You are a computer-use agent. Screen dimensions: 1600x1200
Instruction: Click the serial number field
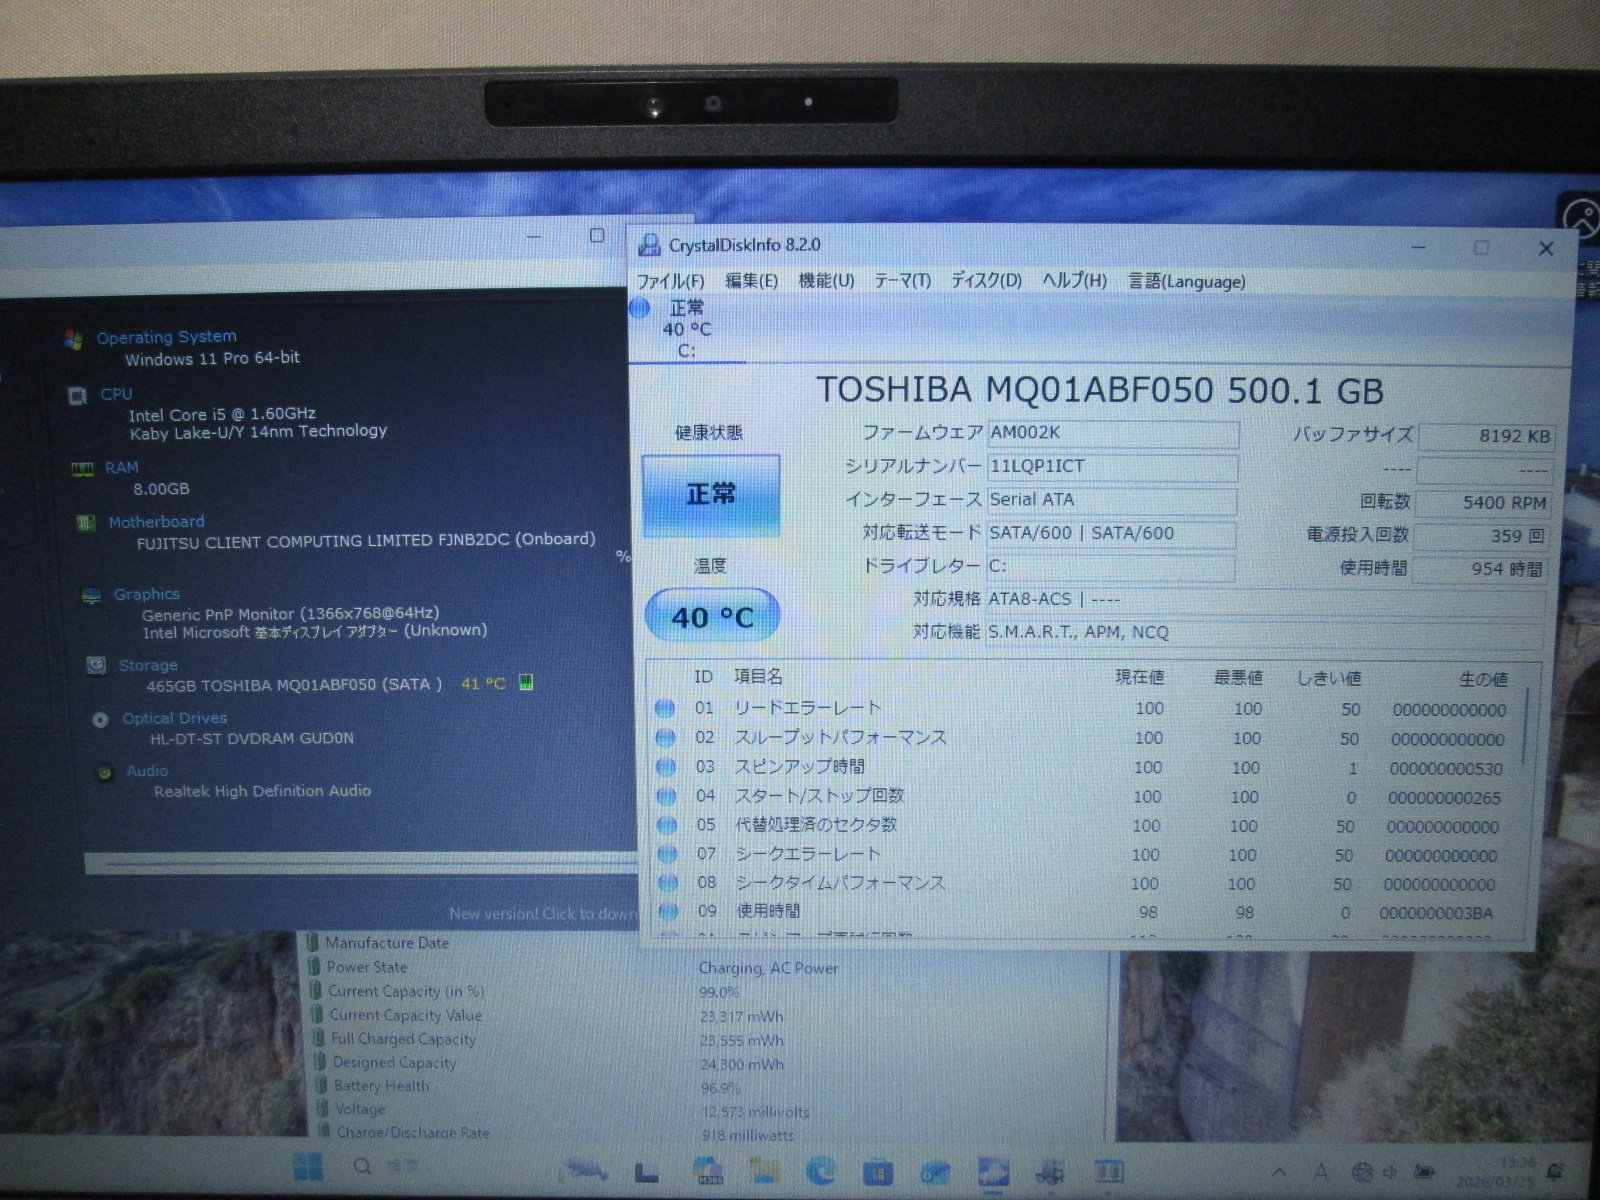coord(1111,467)
